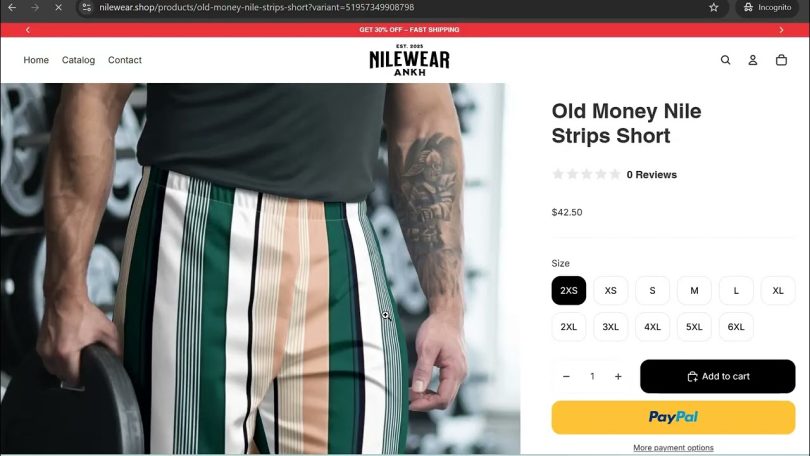The width and height of the screenshot is (810, 456).
Task: Open the shopping cart bag icon
Action: point(781,60)
